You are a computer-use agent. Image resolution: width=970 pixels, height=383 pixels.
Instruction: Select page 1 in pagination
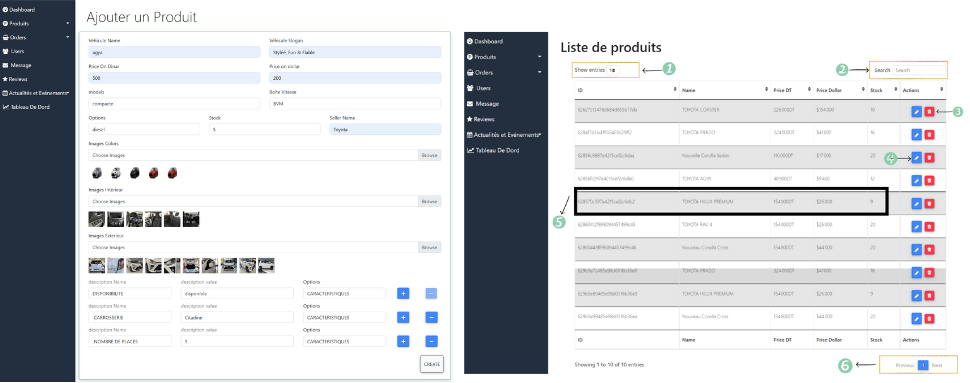pyautogui.click(x=922, y=365)
